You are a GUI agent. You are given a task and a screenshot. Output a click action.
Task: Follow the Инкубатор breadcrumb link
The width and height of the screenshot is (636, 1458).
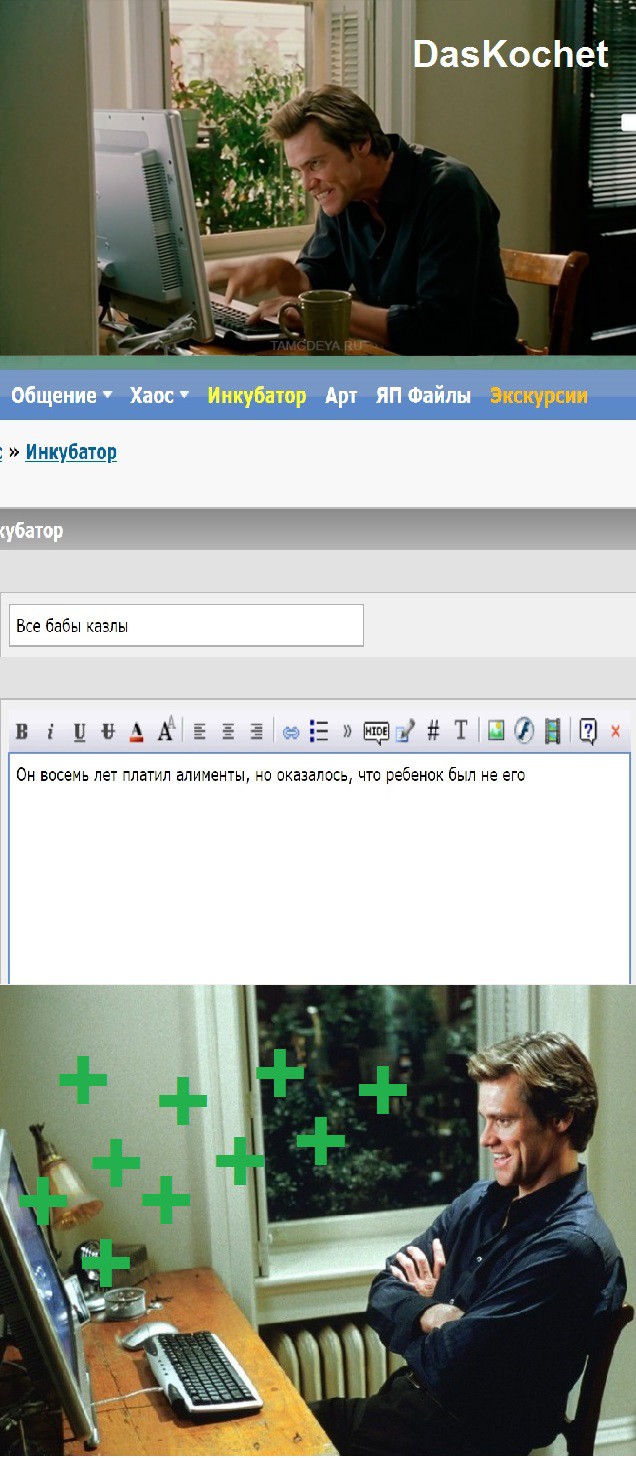71,452
